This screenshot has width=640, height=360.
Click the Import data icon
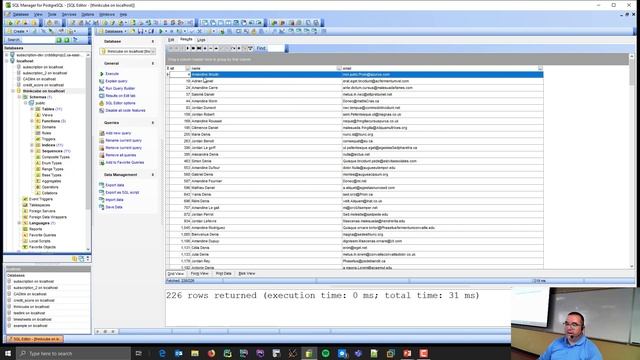pyautogui.click(x=102, y=200)
